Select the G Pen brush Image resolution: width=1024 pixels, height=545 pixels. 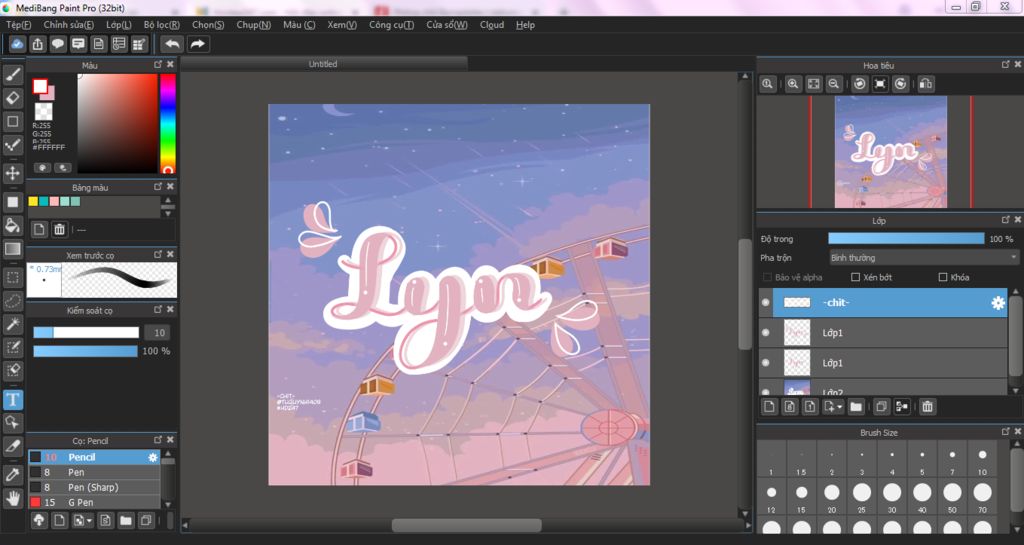tap(94, 503)
